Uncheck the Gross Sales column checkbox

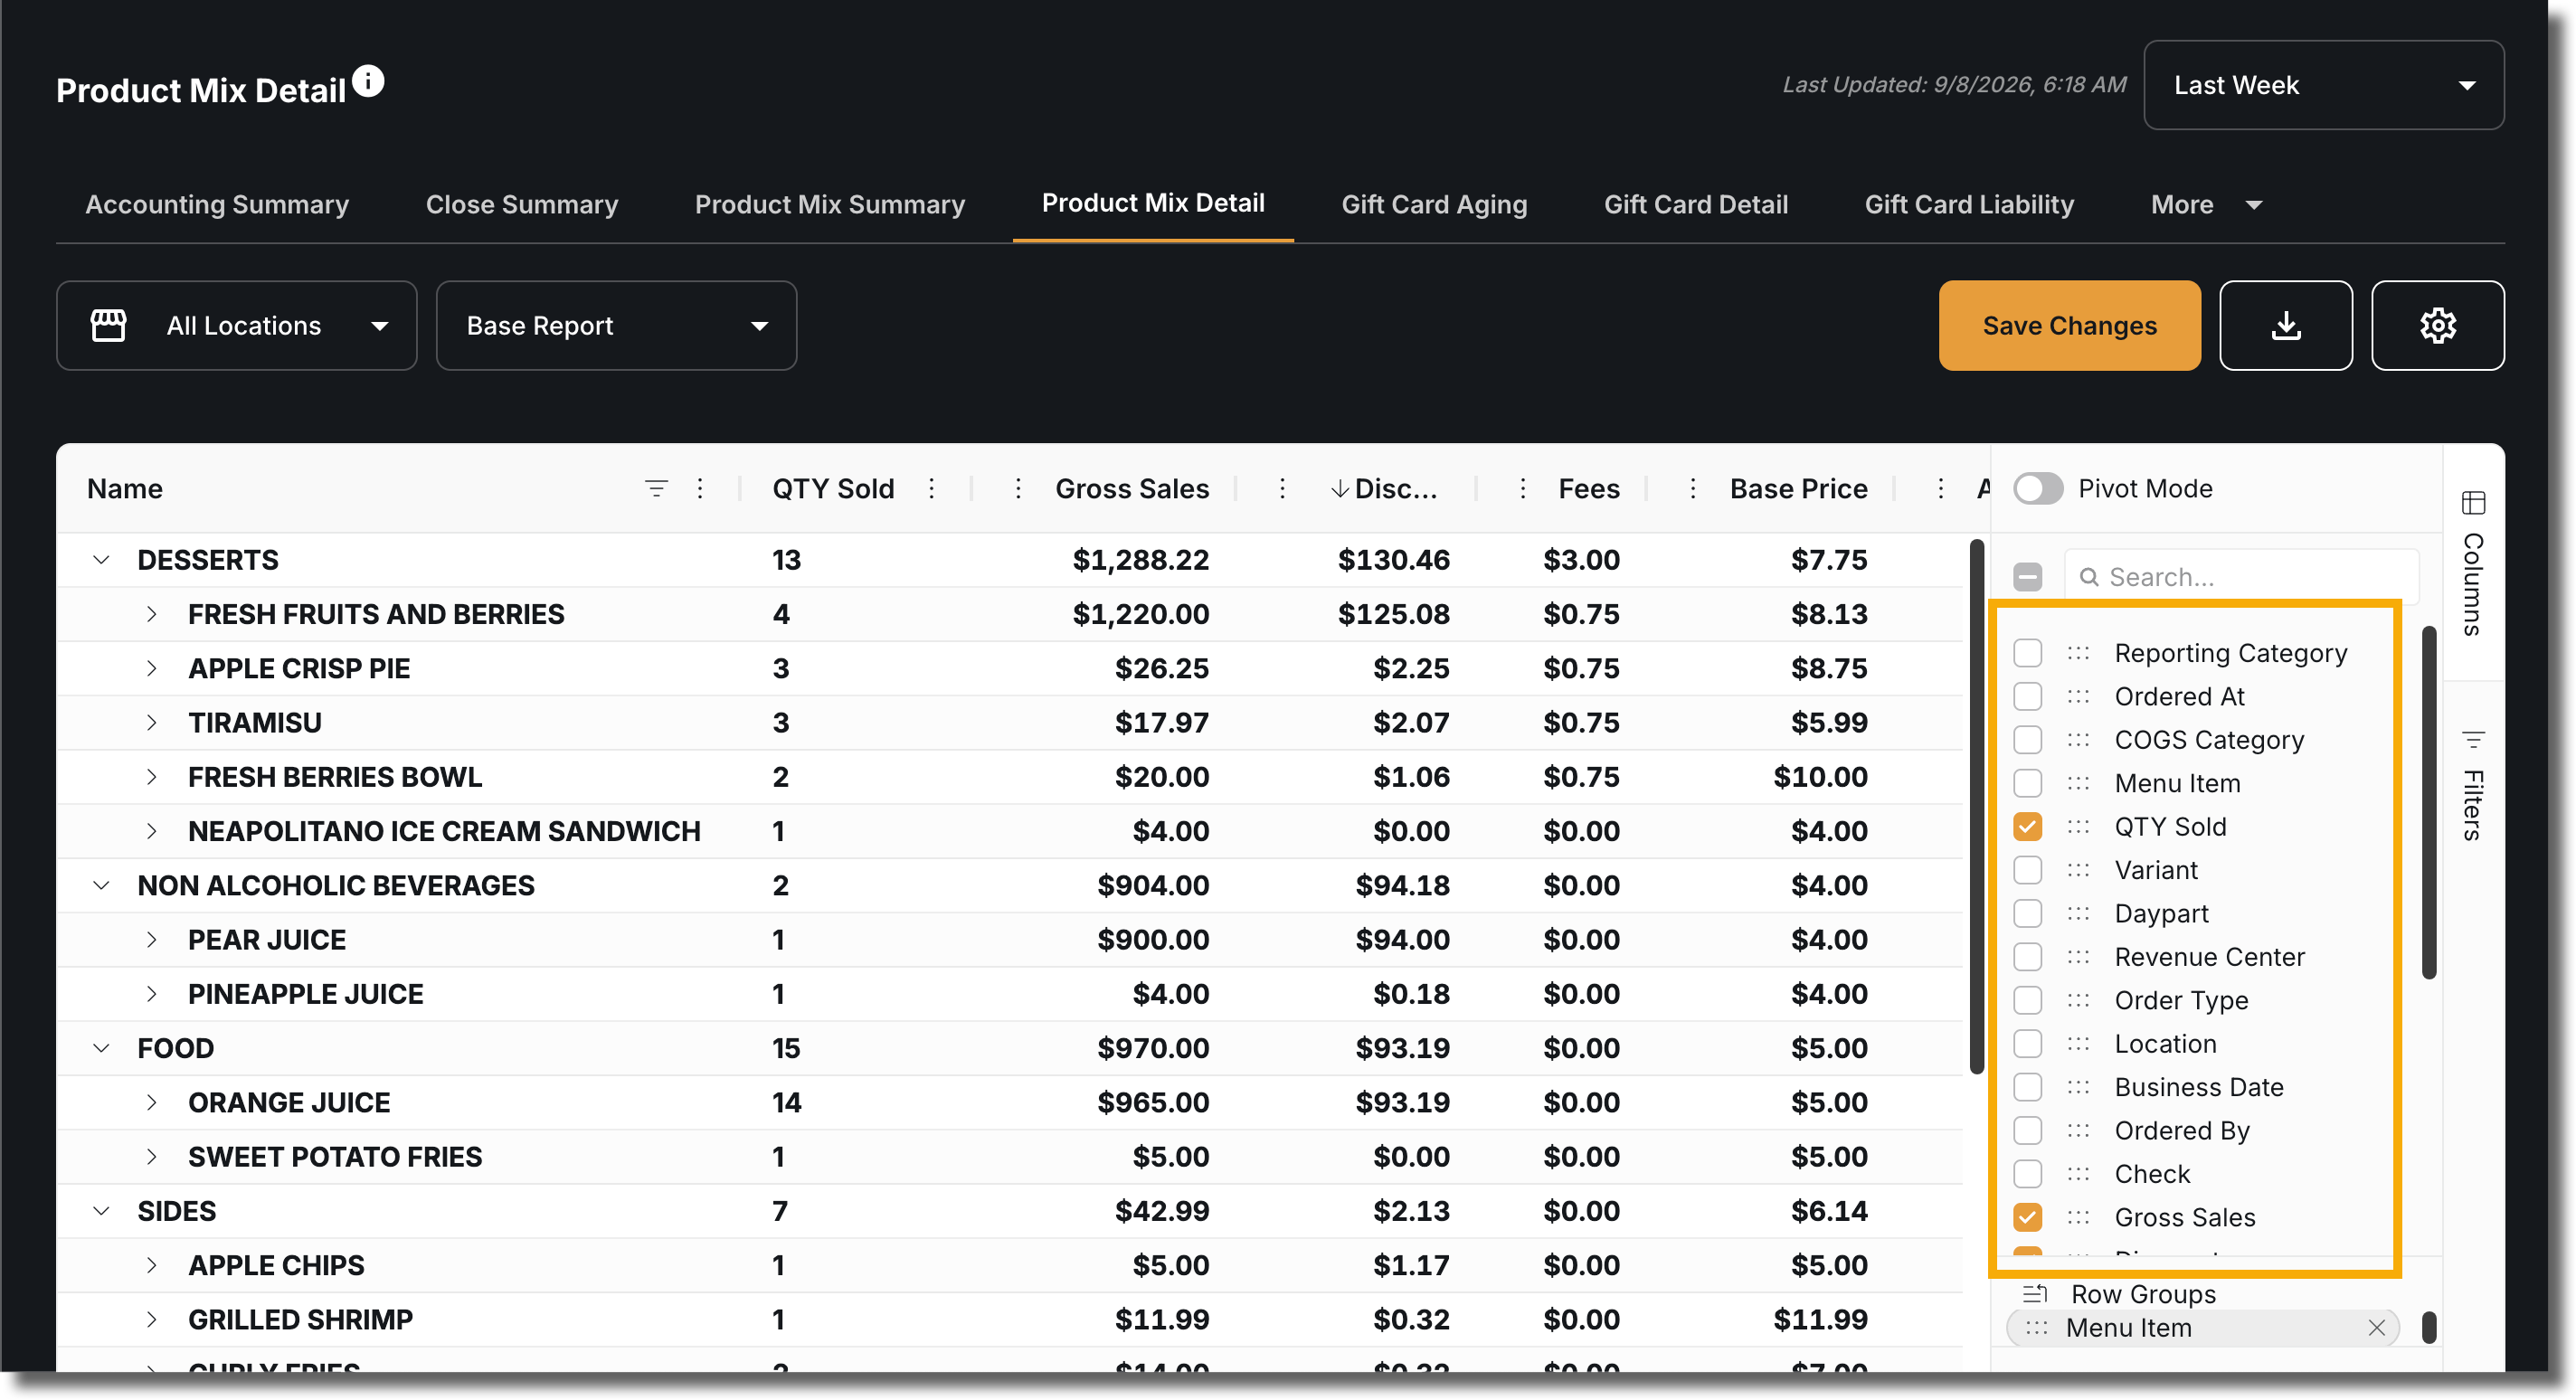pos(2027,1217)
